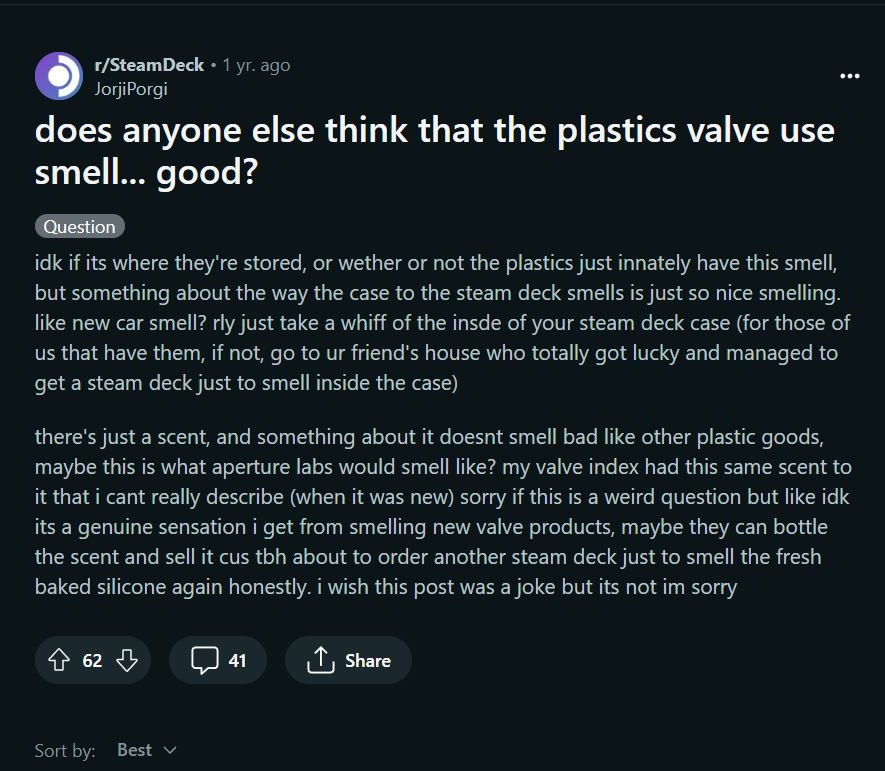The image size is (885, 771).
Task: Filter by the Question flair tag
Action: [x=80, y=226]
